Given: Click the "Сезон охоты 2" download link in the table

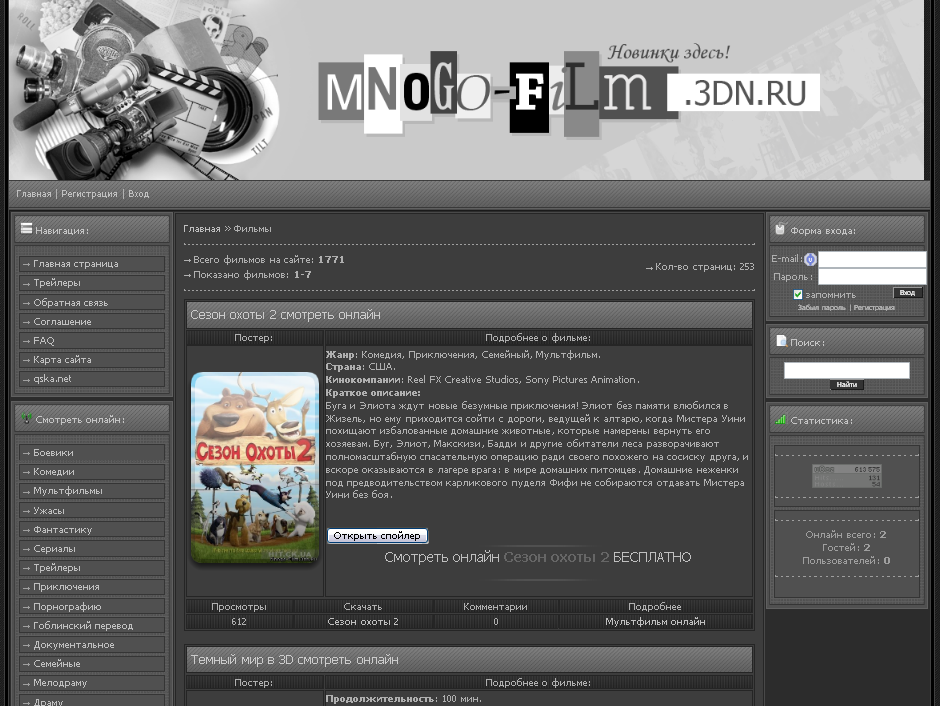Looking at the screenshot, I should 363,622.
